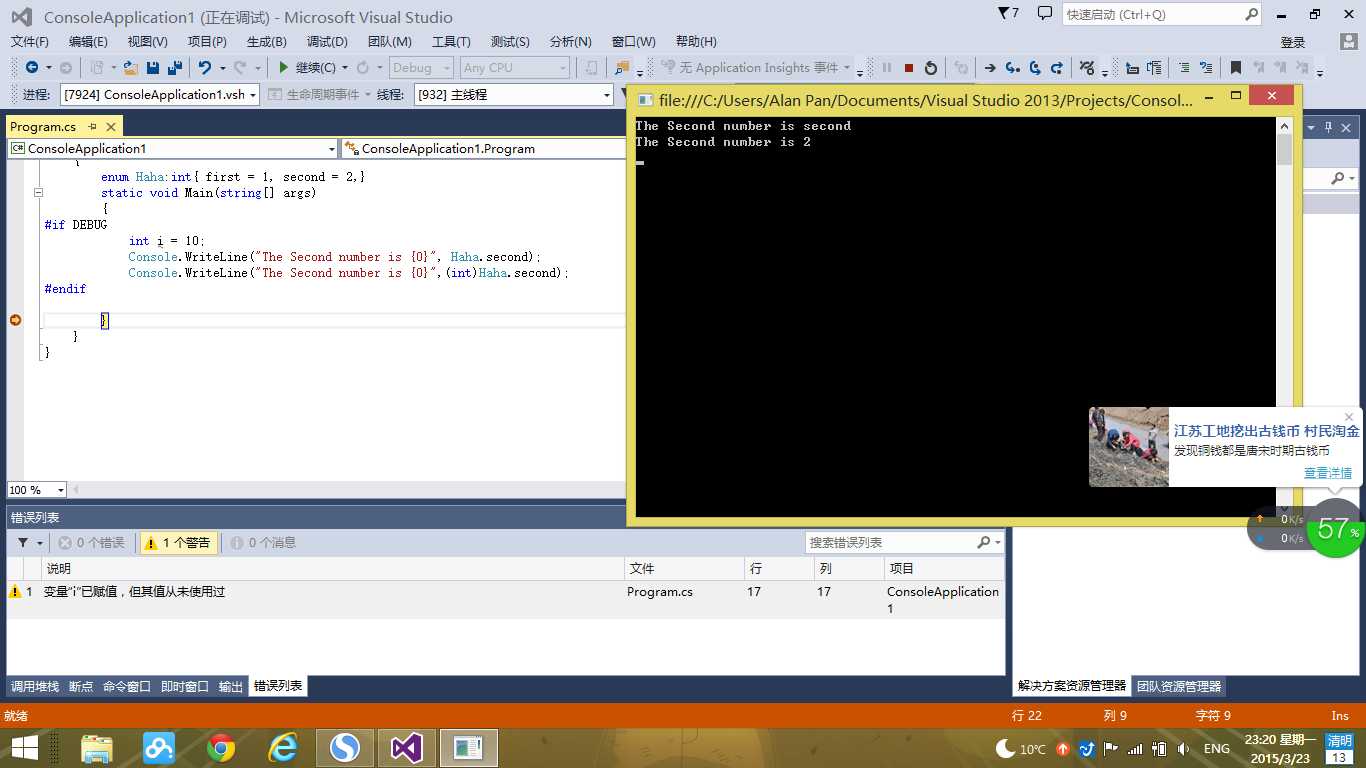The height and width of the screenshot is (768, 1366).
Task: Click the Step Into icon
Action: (1012, 68)
